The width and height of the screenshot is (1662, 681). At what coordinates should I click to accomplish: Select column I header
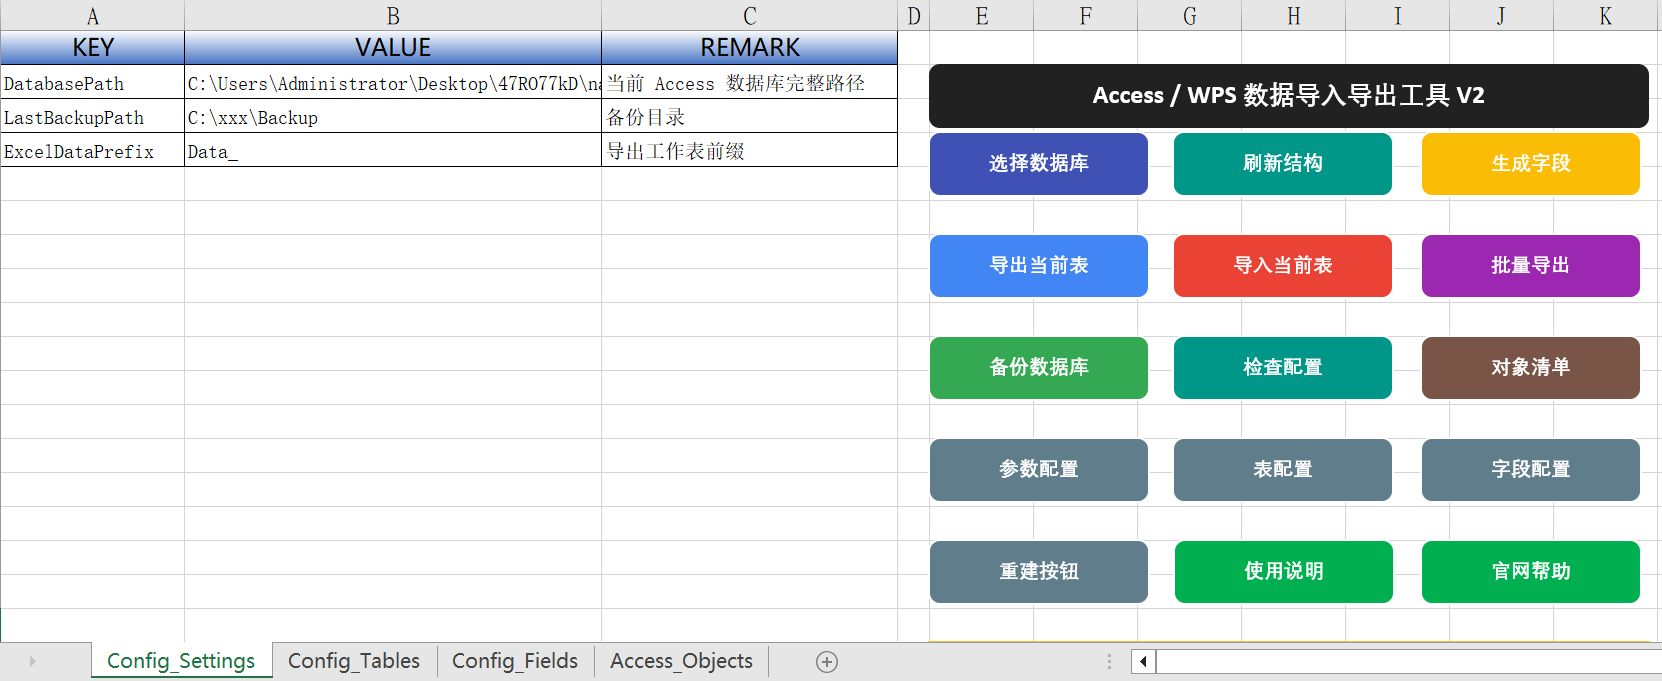(1397, 16)
